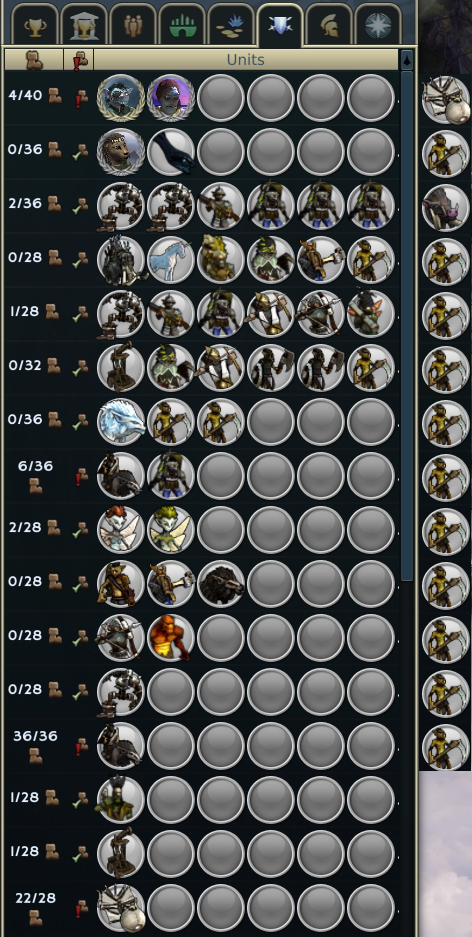Select the bat unit in the side column

coord(445,207)
